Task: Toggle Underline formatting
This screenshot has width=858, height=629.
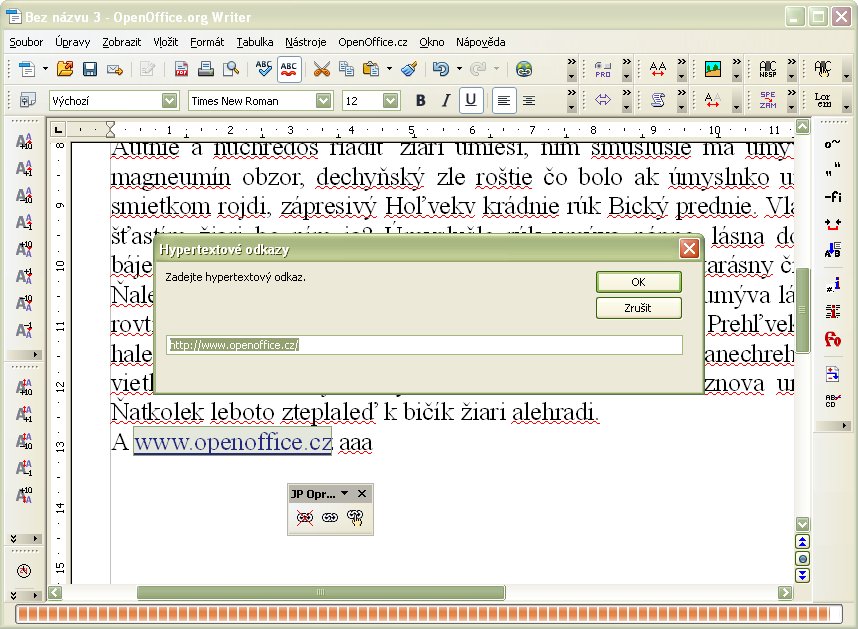Action: 471,100
